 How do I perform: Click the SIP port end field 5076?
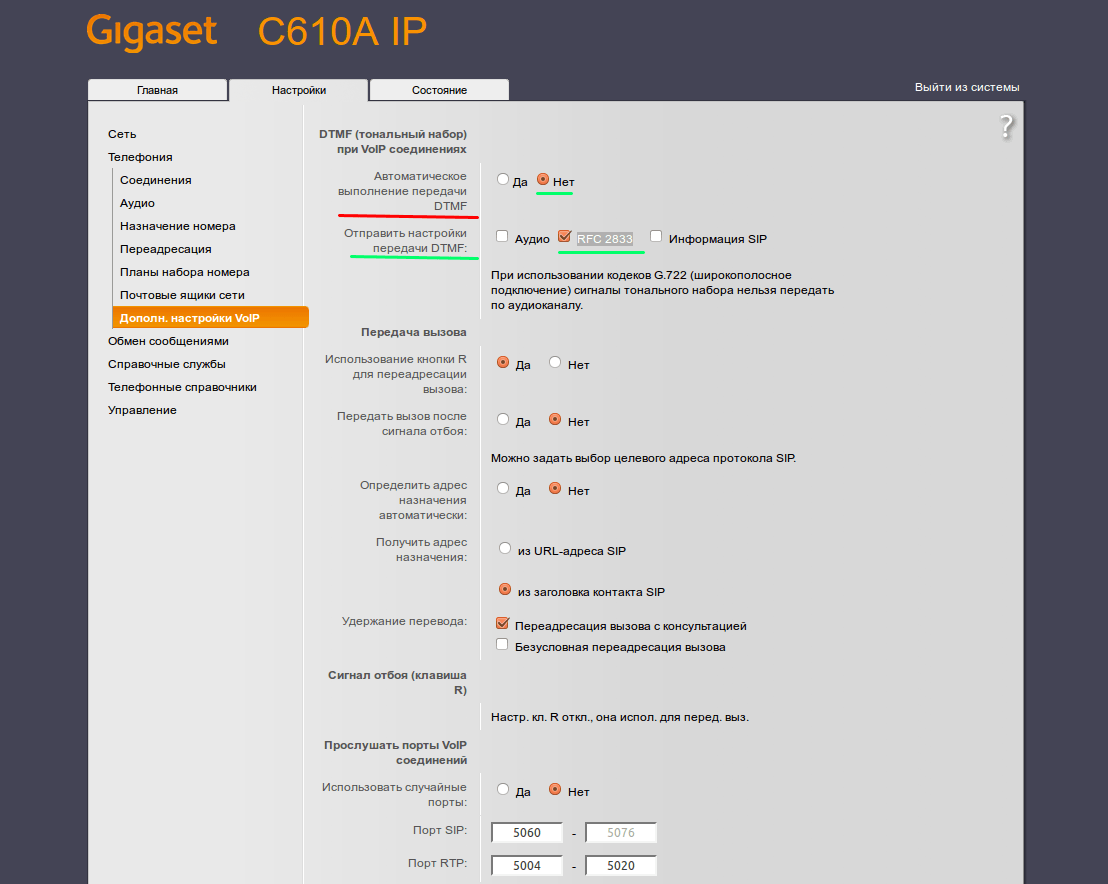tap(620, 832)
